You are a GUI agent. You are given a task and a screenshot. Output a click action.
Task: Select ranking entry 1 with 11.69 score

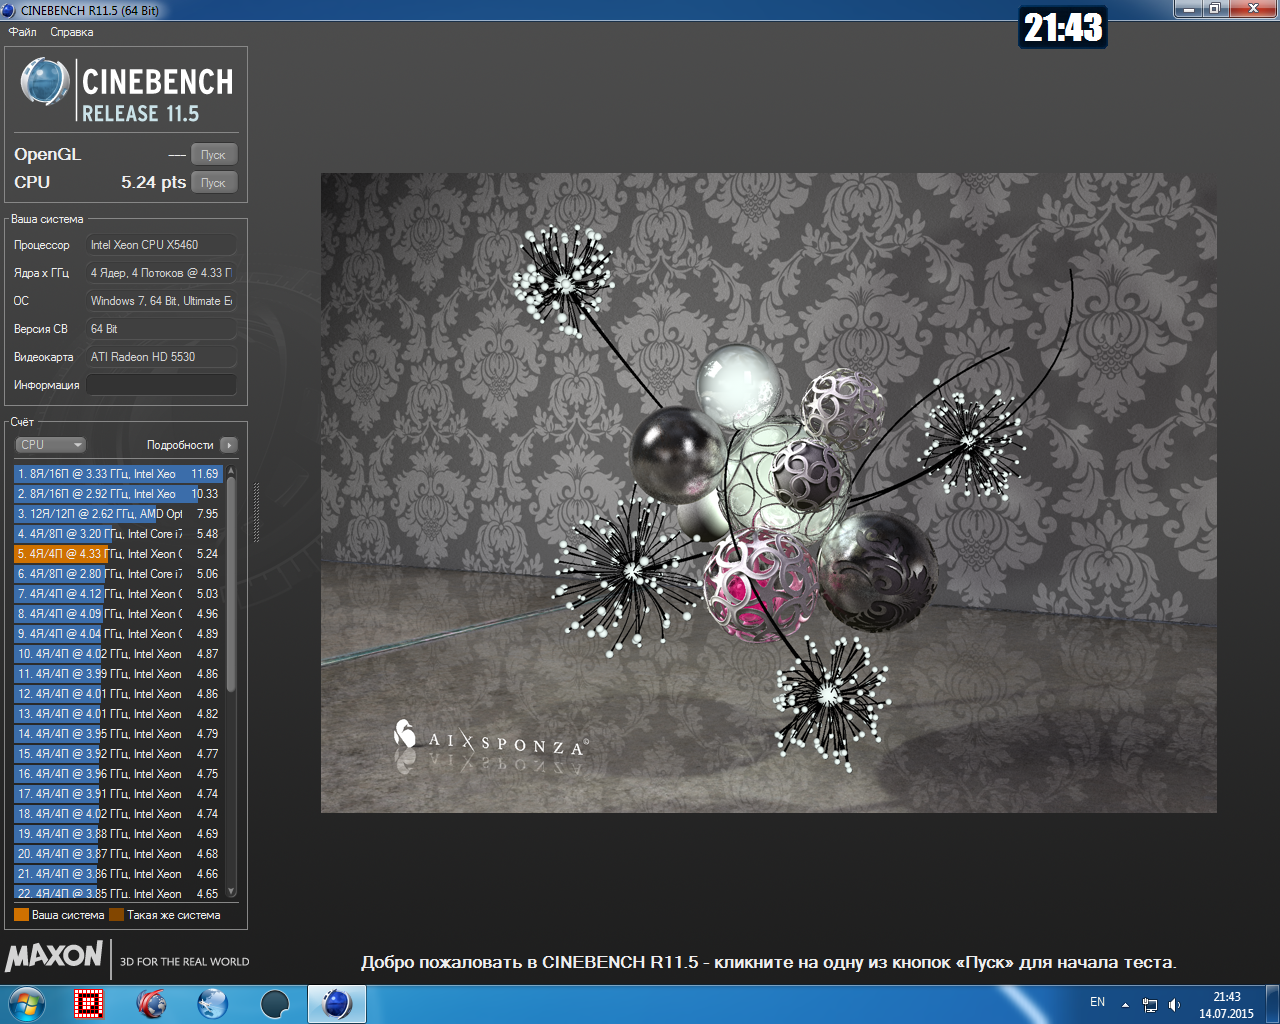[118, 474]
